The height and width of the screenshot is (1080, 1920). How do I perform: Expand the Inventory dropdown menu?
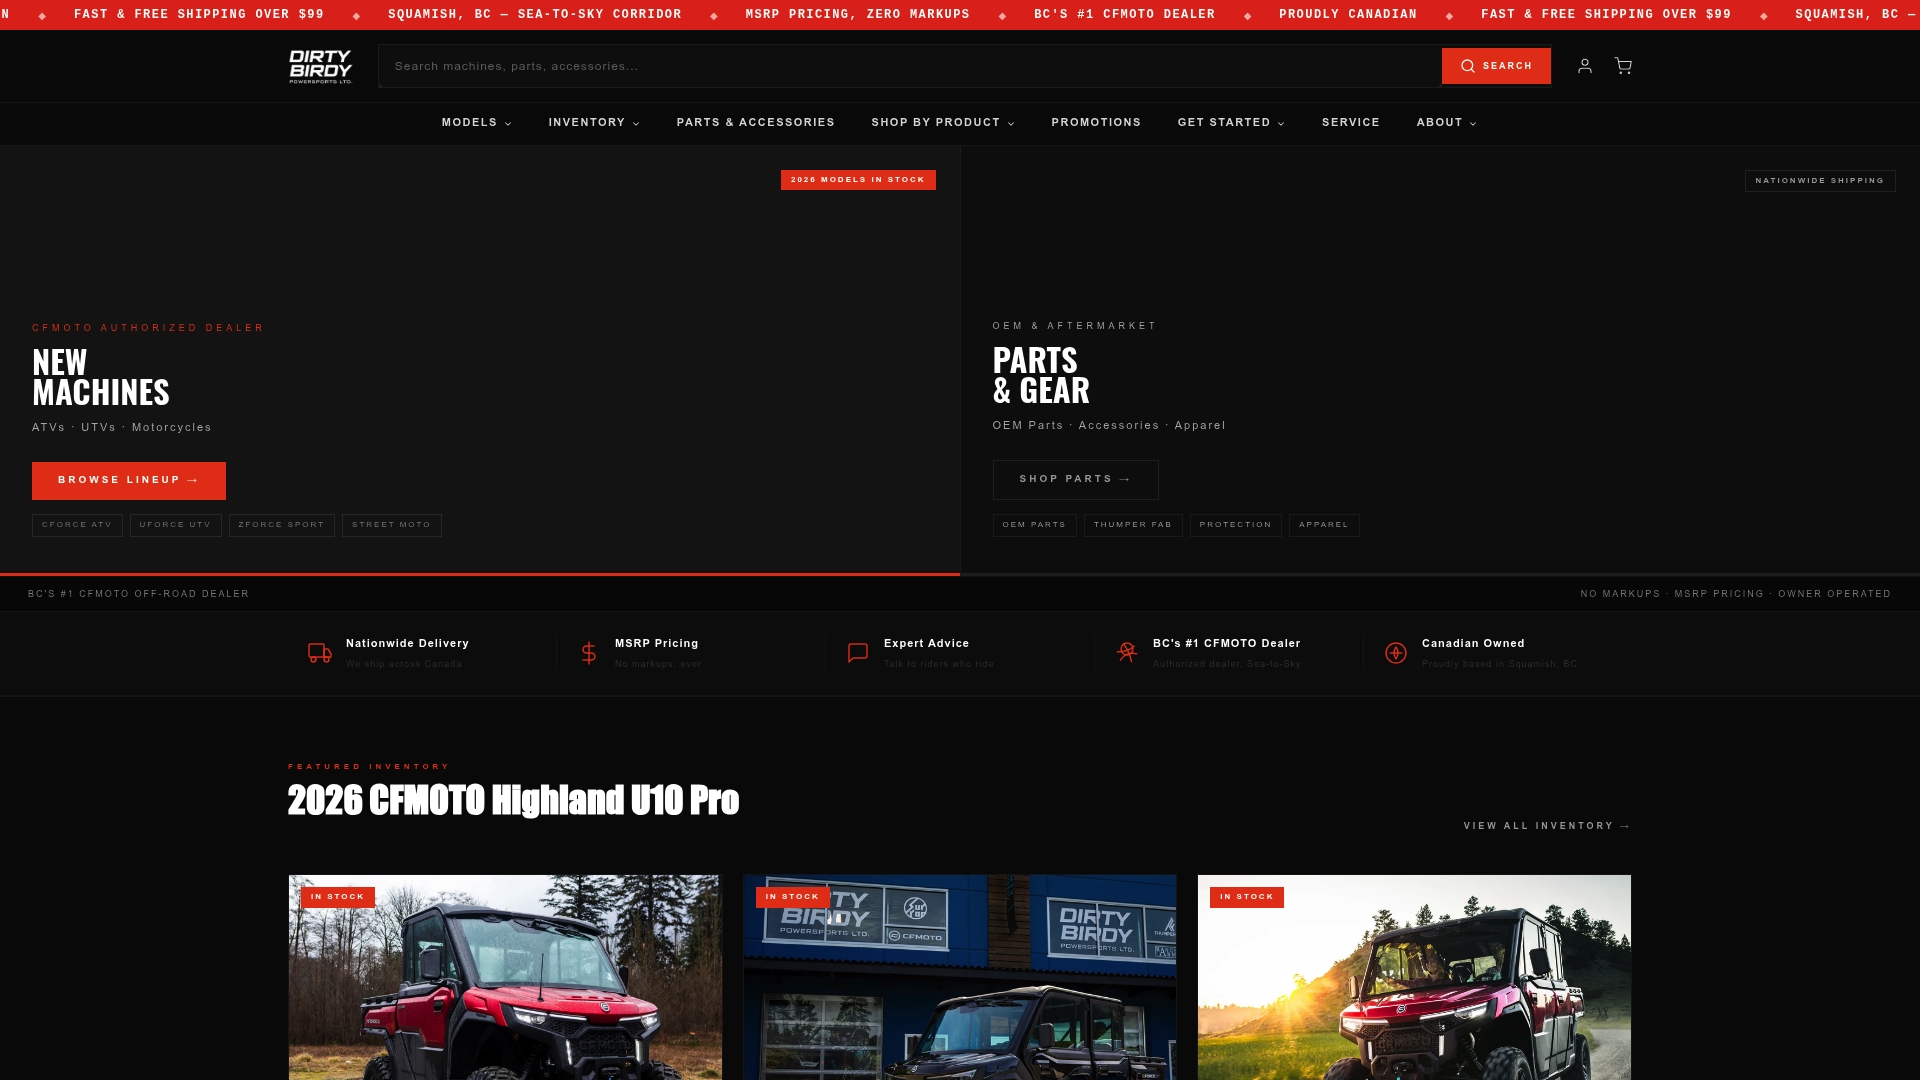[594, 123]
